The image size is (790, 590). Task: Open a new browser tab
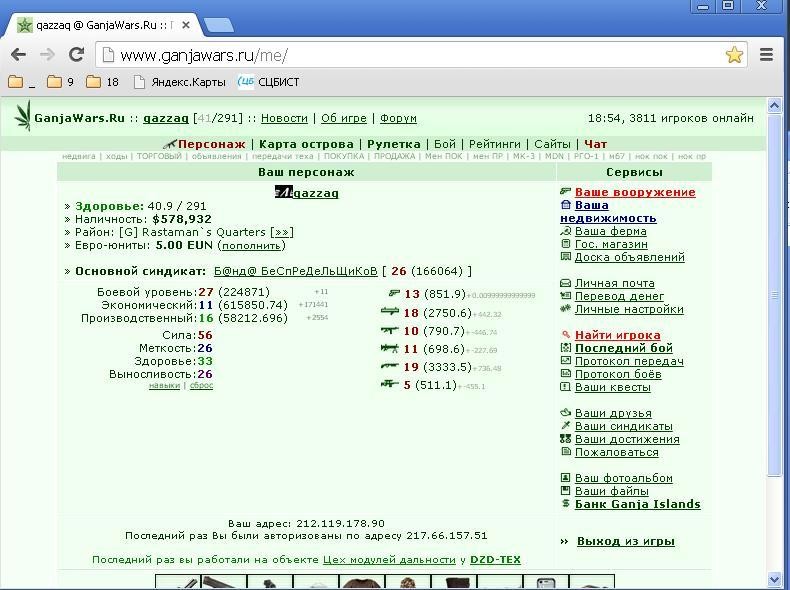tap(218, 25)
